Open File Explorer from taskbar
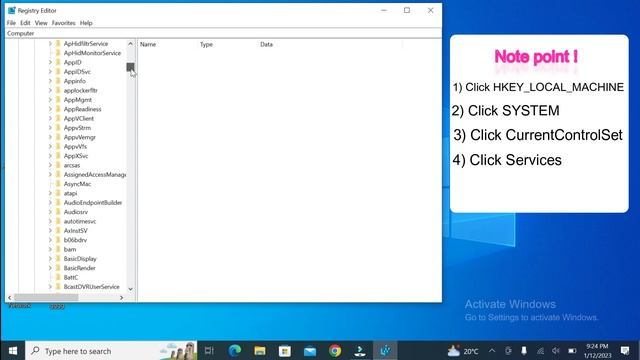This screenshot has width=640, height=360. coord(260,351)
